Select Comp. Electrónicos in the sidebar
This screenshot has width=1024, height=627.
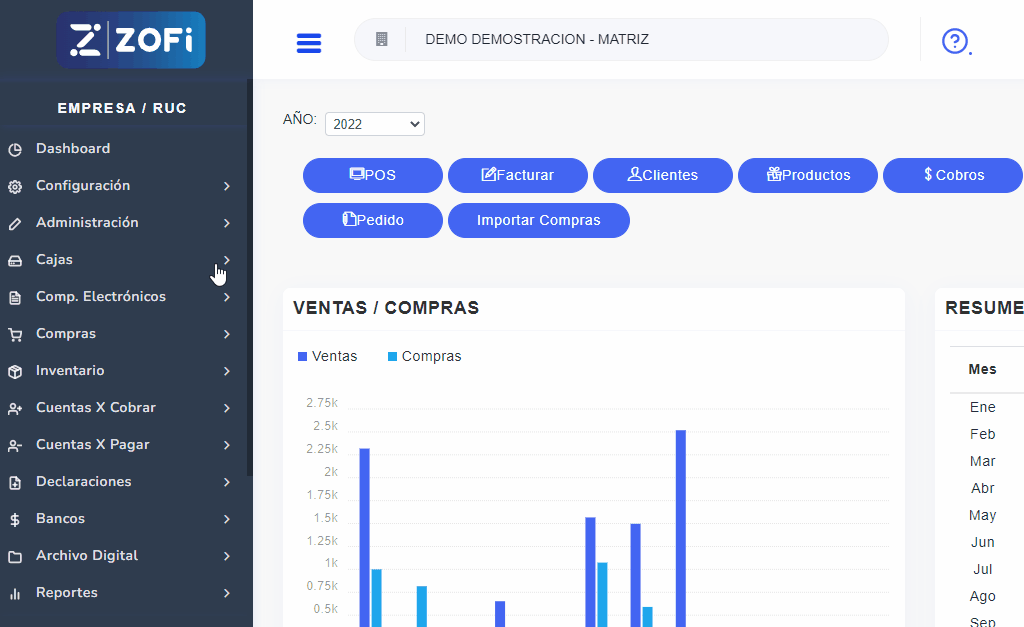100,297
